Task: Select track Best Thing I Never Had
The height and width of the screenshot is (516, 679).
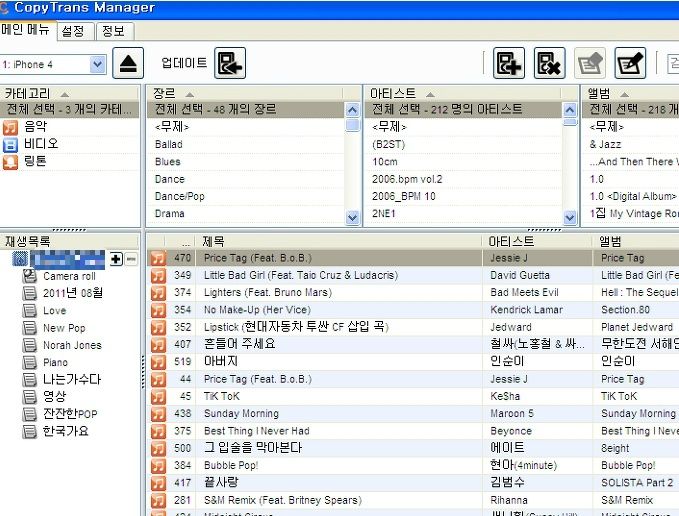Action: (x=256, y=431)
